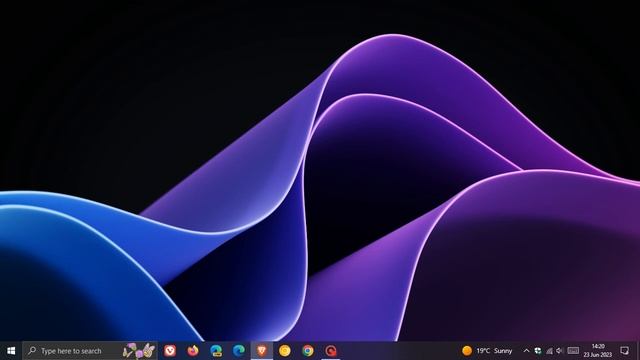Click the 'Type here to search' box
Viewport: 640px width, 360px height.
(90, 351)
